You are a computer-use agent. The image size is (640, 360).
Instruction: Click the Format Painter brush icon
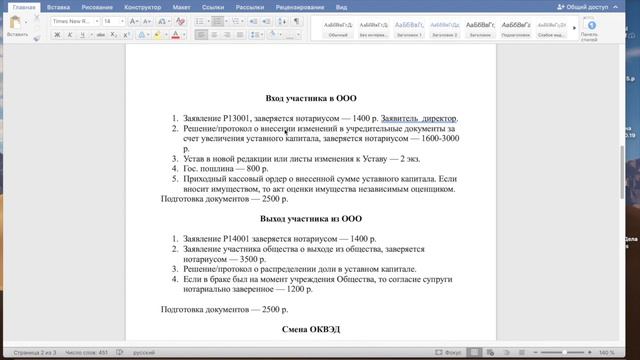click(x=37, y=38)
